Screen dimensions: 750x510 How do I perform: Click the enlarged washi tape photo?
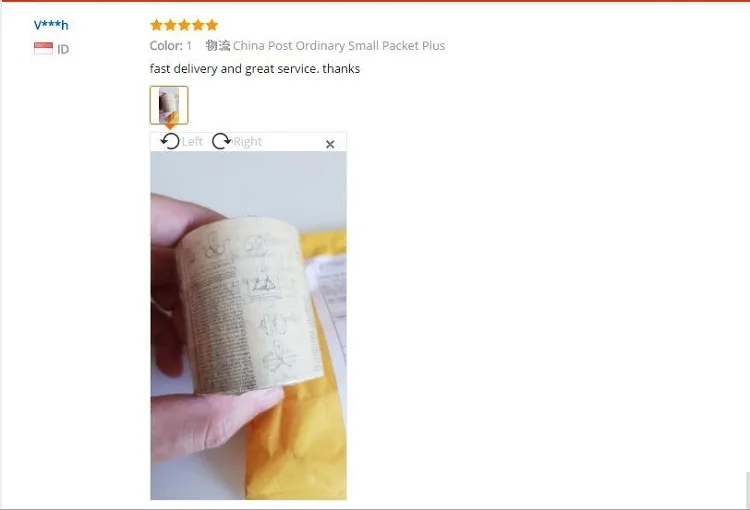tap(248, 325)
